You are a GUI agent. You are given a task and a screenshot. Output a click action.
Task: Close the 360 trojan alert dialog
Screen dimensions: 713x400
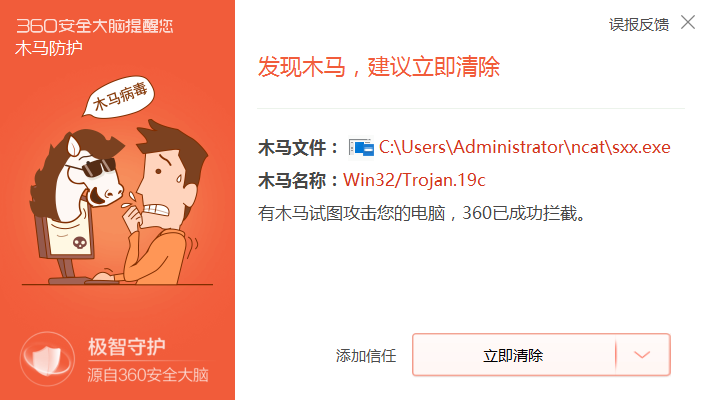[x=688, y=22]
